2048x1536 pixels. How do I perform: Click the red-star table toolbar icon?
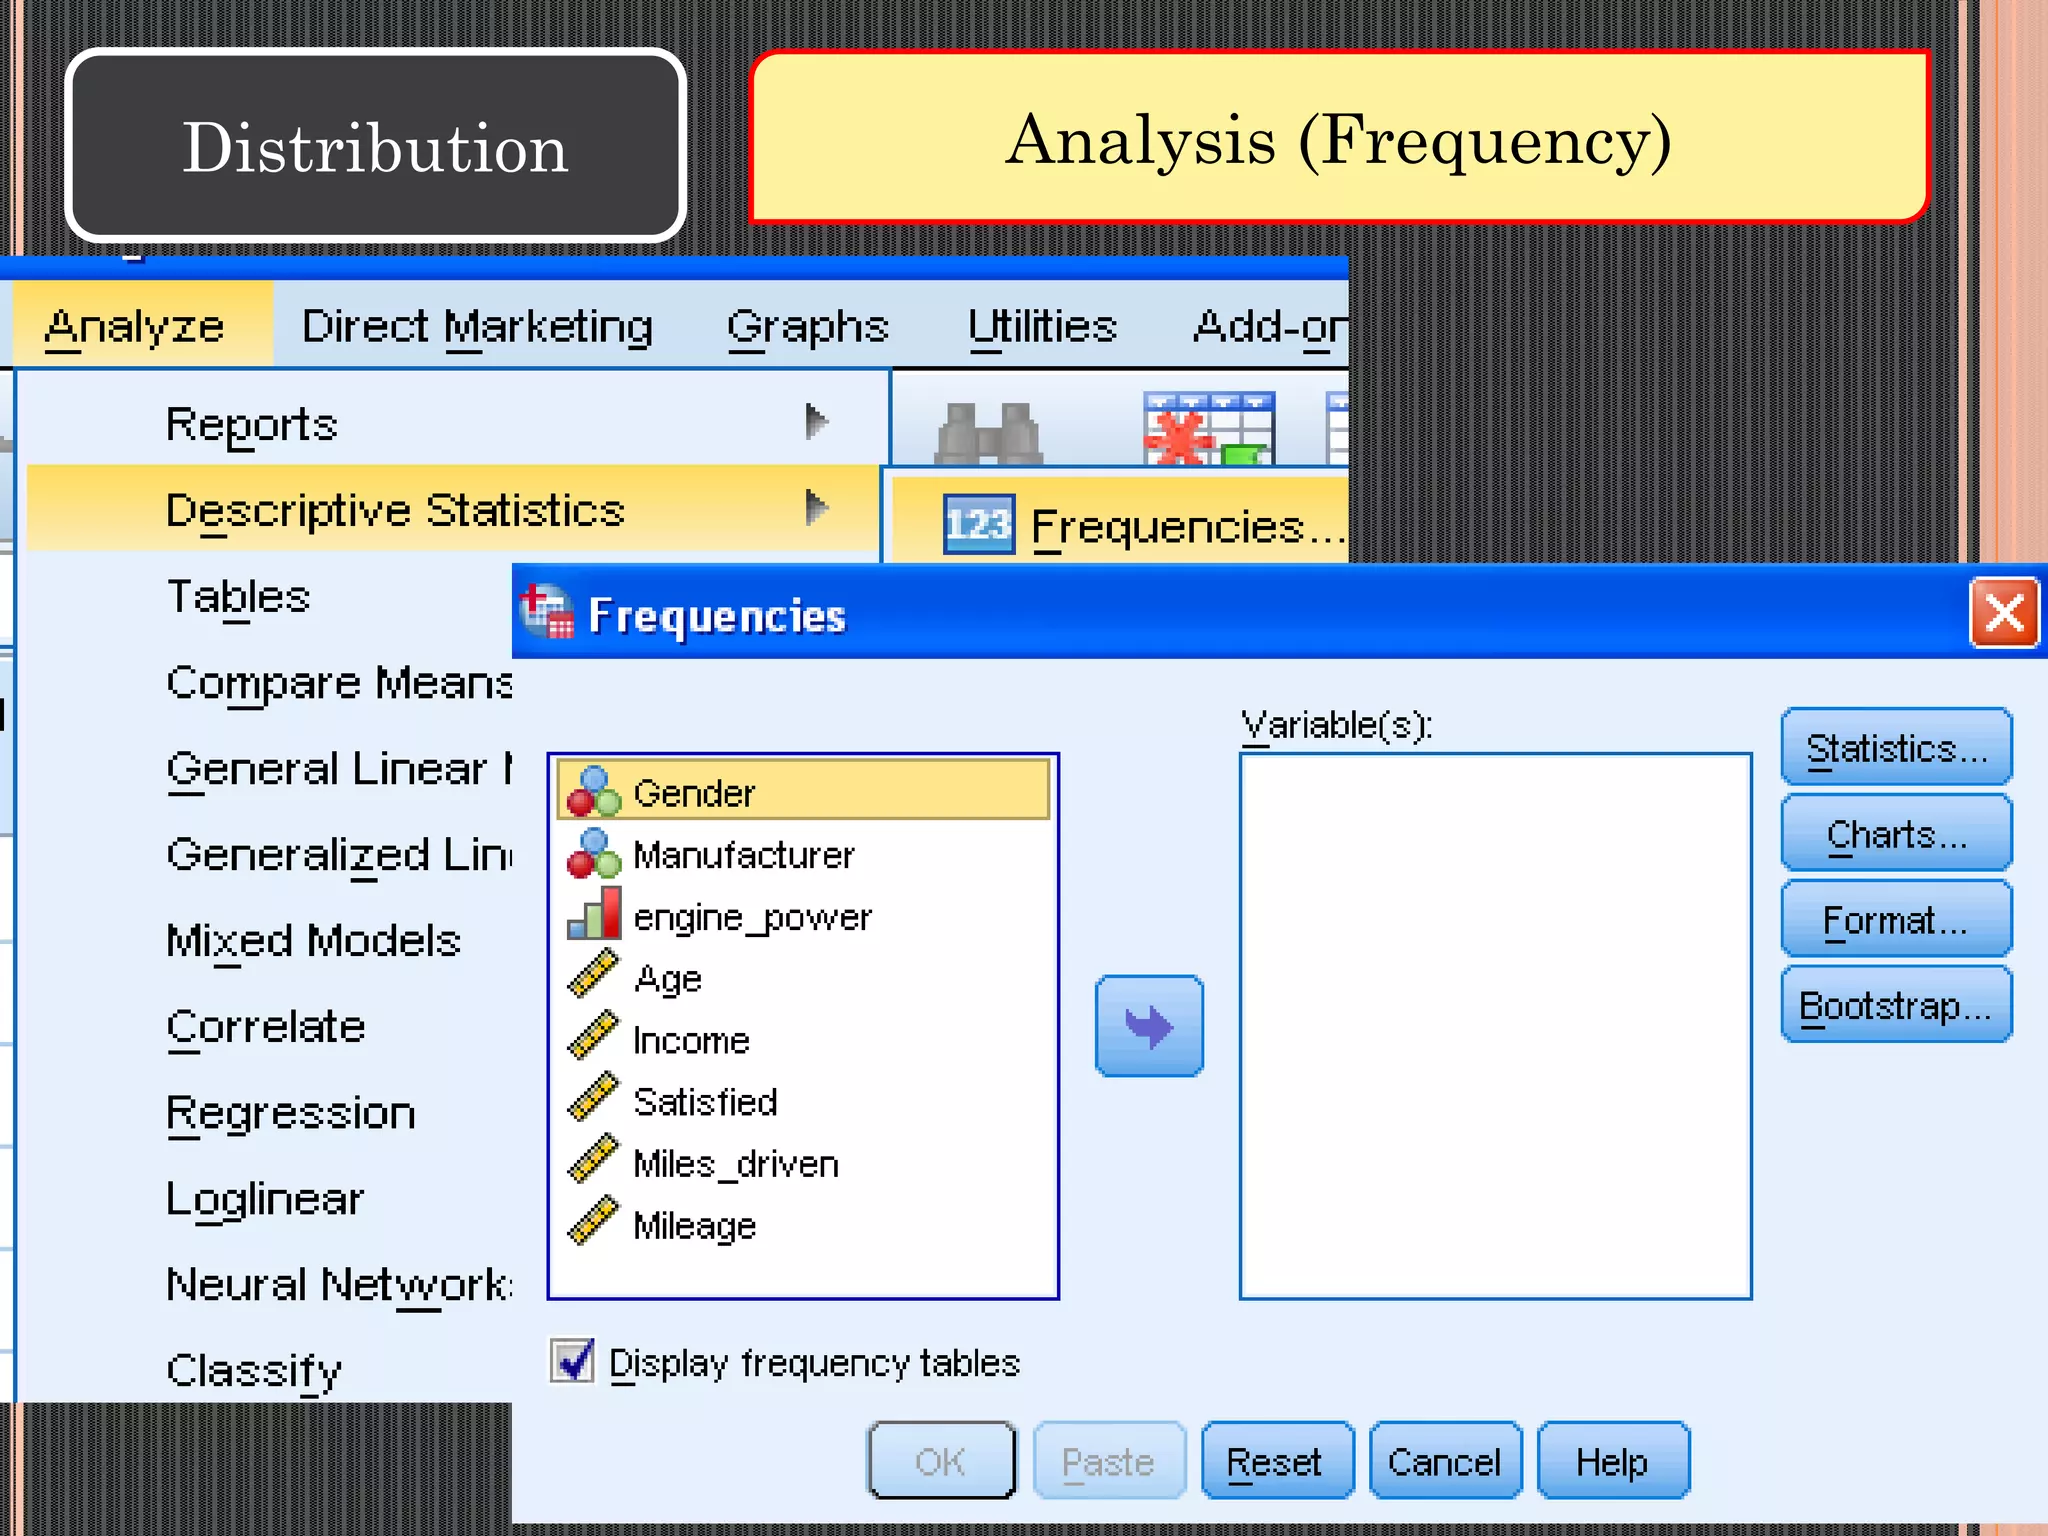click(x=1210, y=428)
